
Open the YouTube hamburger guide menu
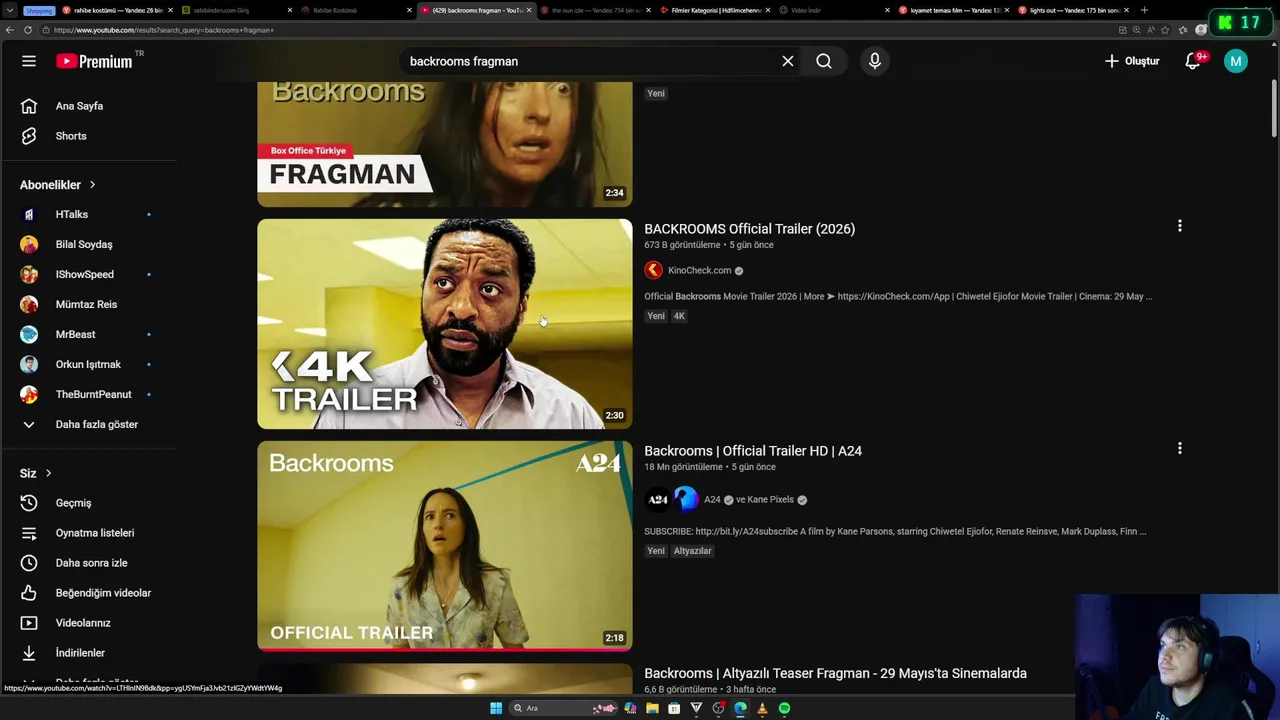[29, 61]
